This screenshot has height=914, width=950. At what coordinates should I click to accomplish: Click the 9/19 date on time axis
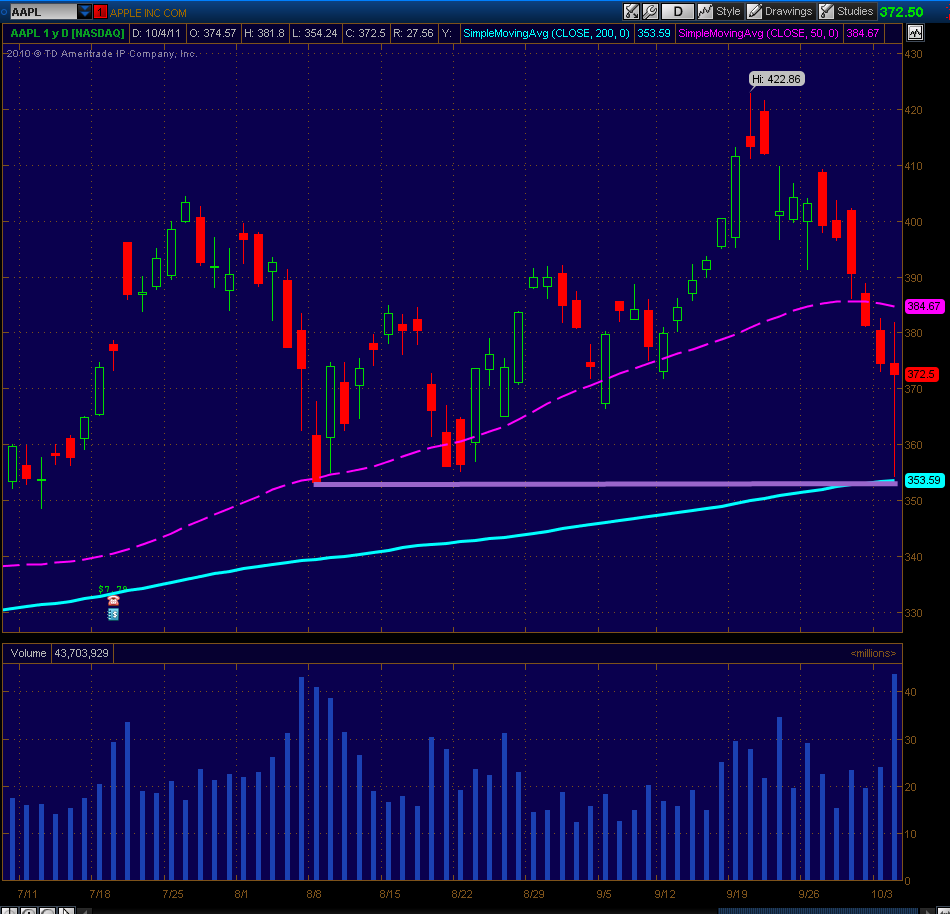point(737,894)
